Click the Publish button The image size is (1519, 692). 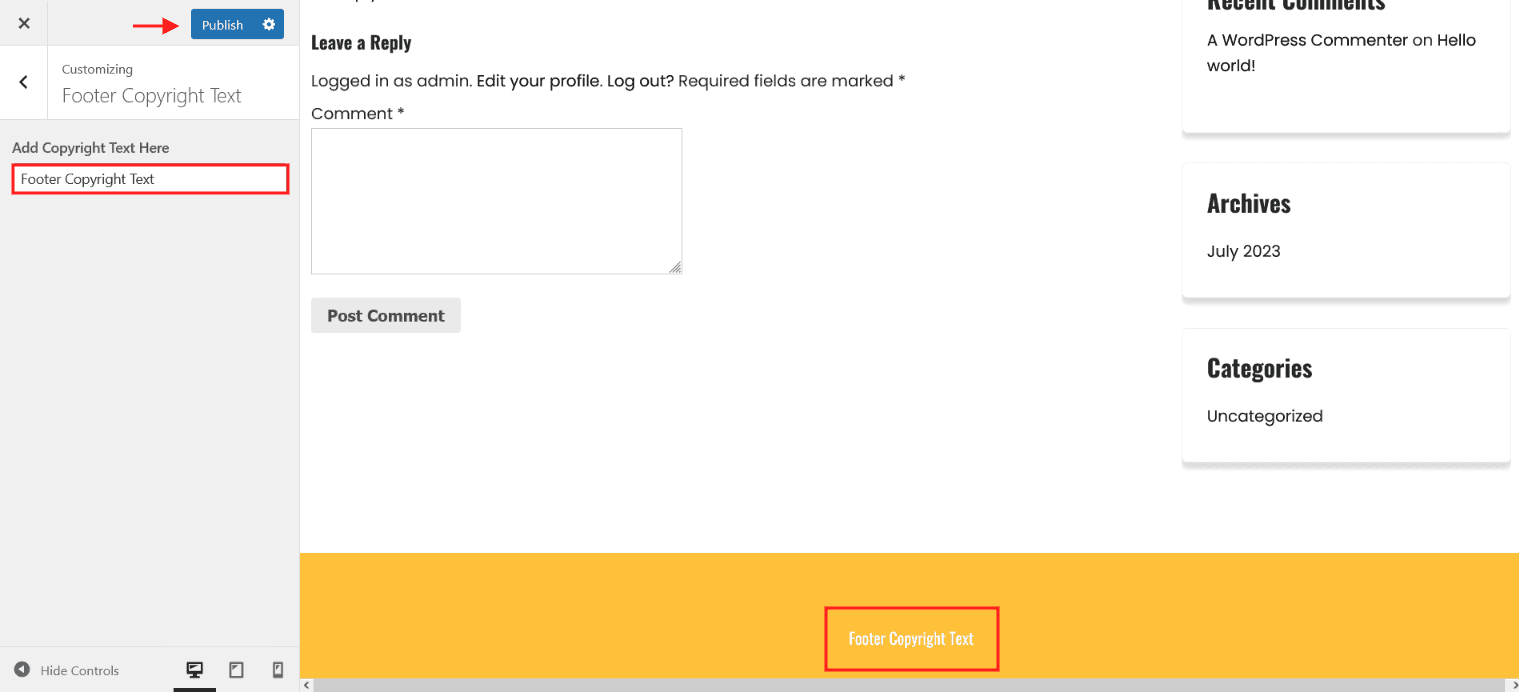click(x=222, y=25)
